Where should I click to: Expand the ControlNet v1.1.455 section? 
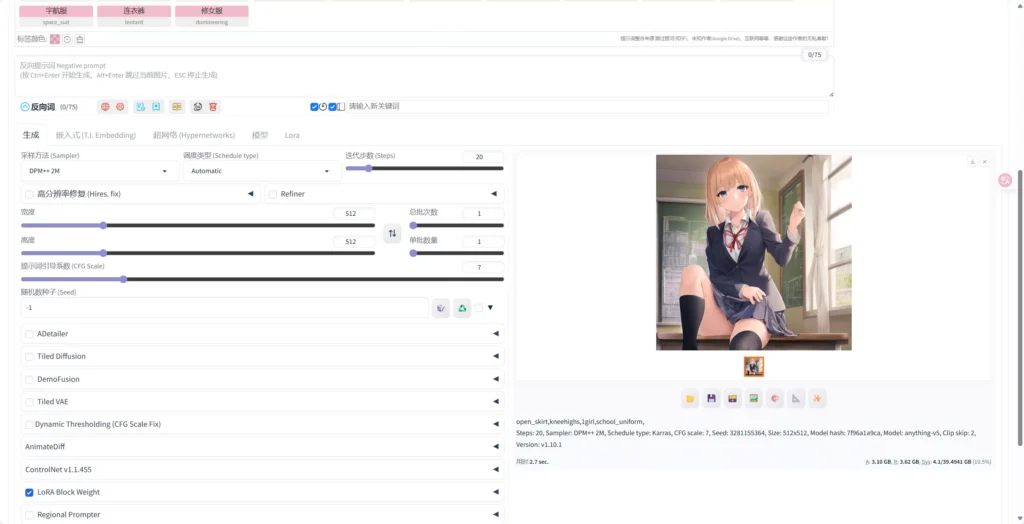click(x=262, y=469)
